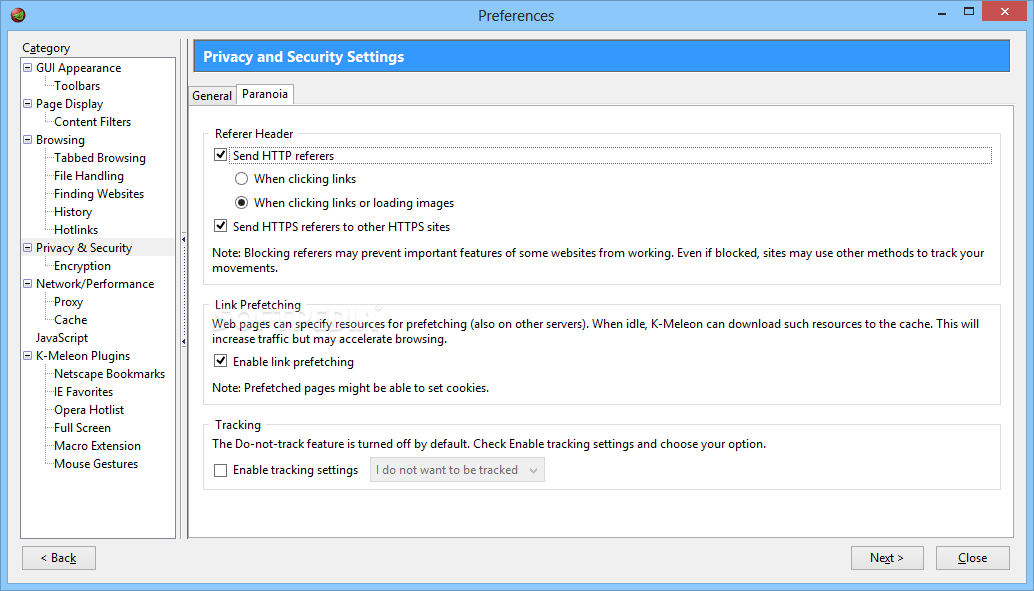Select Tabbed Browsing in category tree
Image resolution: width=1034 pixels, height=591 pixels.
[x=100, y=158]
